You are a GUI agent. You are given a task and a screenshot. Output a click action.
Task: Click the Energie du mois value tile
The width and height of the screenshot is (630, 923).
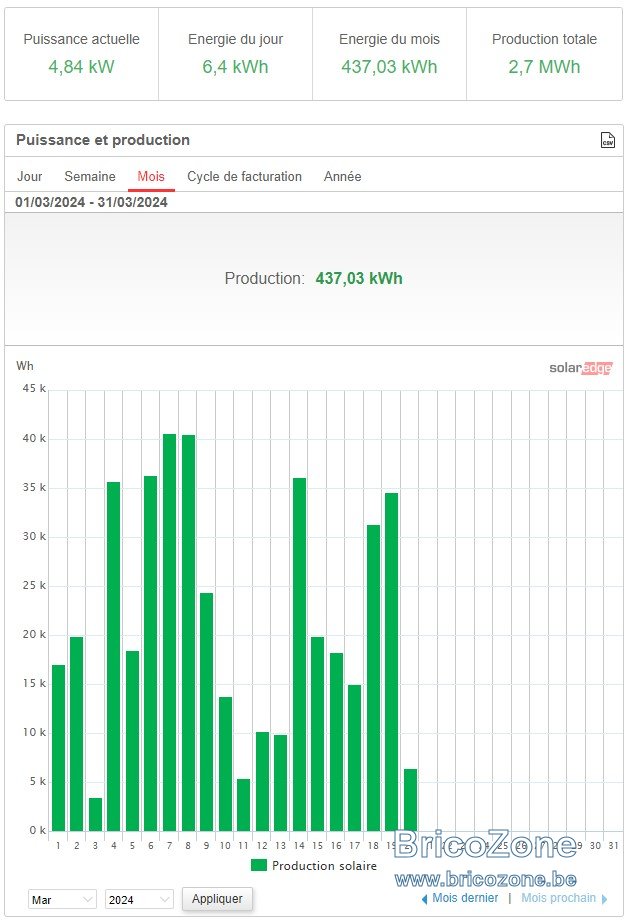[x=389, y=54]
